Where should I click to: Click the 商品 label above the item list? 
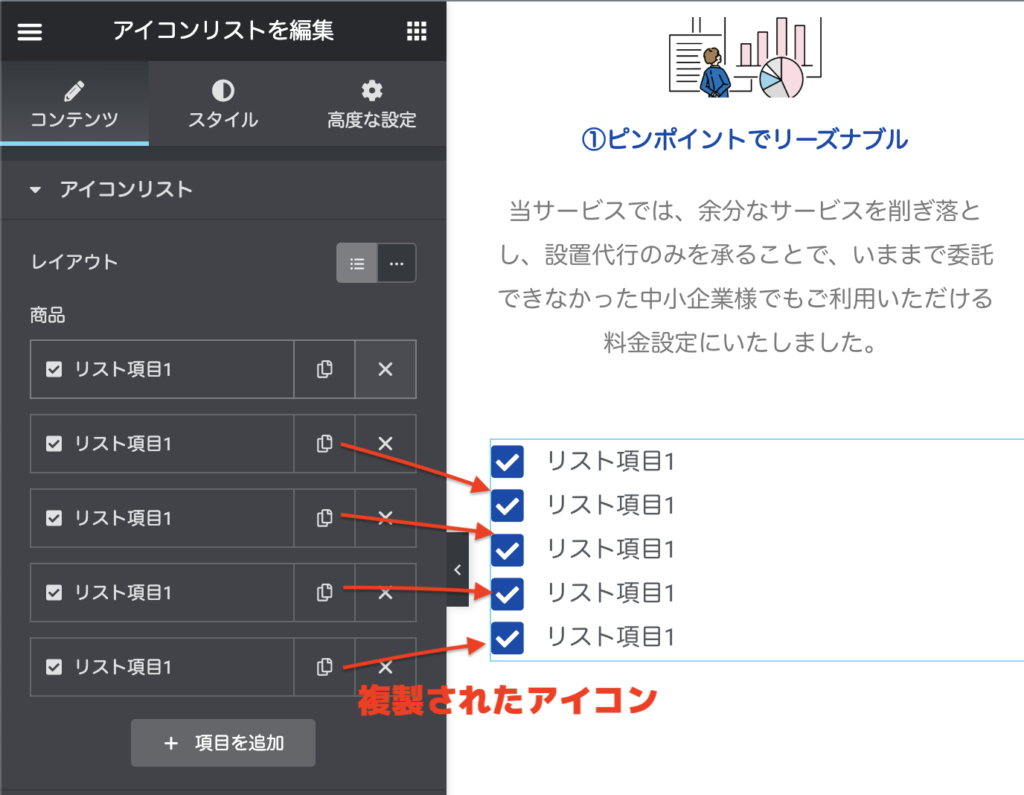click(48, 316)
